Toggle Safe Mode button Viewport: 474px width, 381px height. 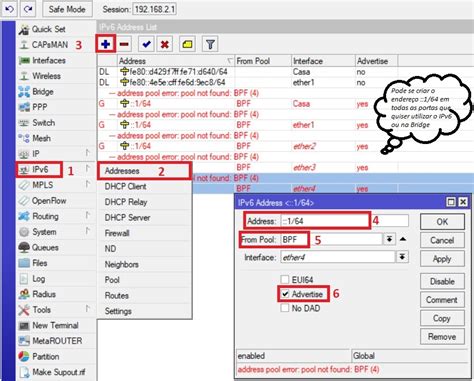(x=67, y=9)
